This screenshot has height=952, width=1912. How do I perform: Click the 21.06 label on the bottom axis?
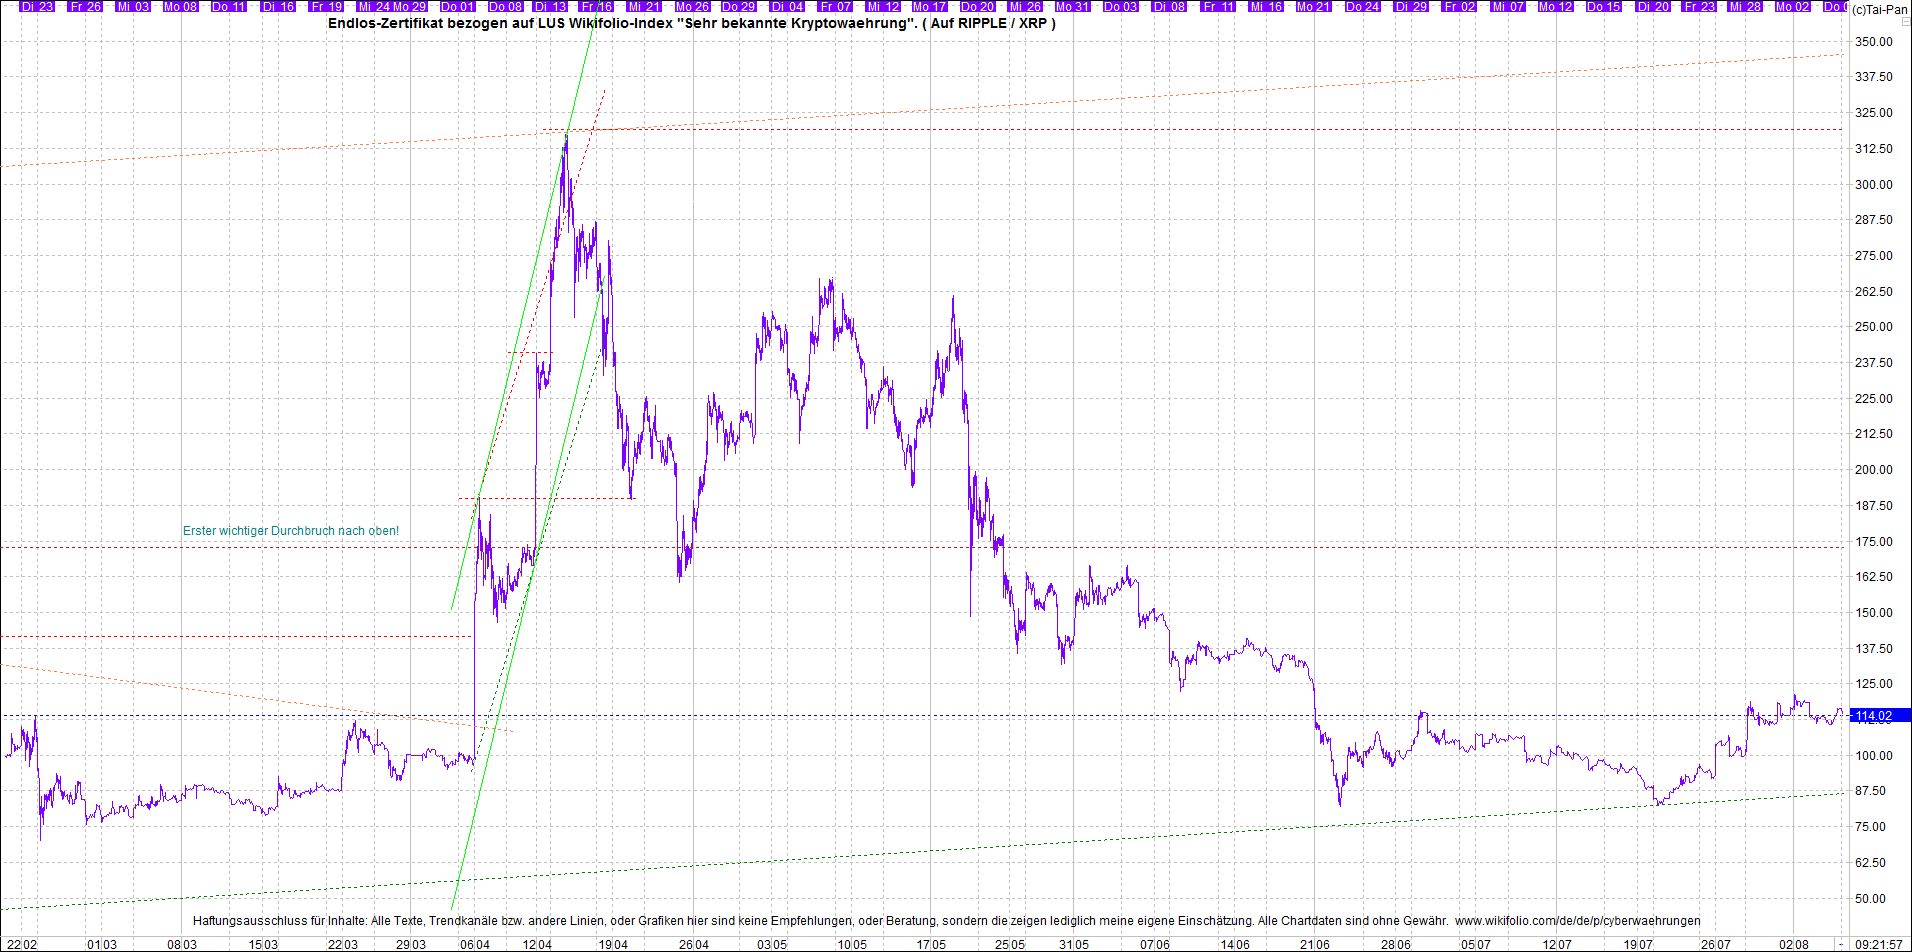[x=1315, y=944]
